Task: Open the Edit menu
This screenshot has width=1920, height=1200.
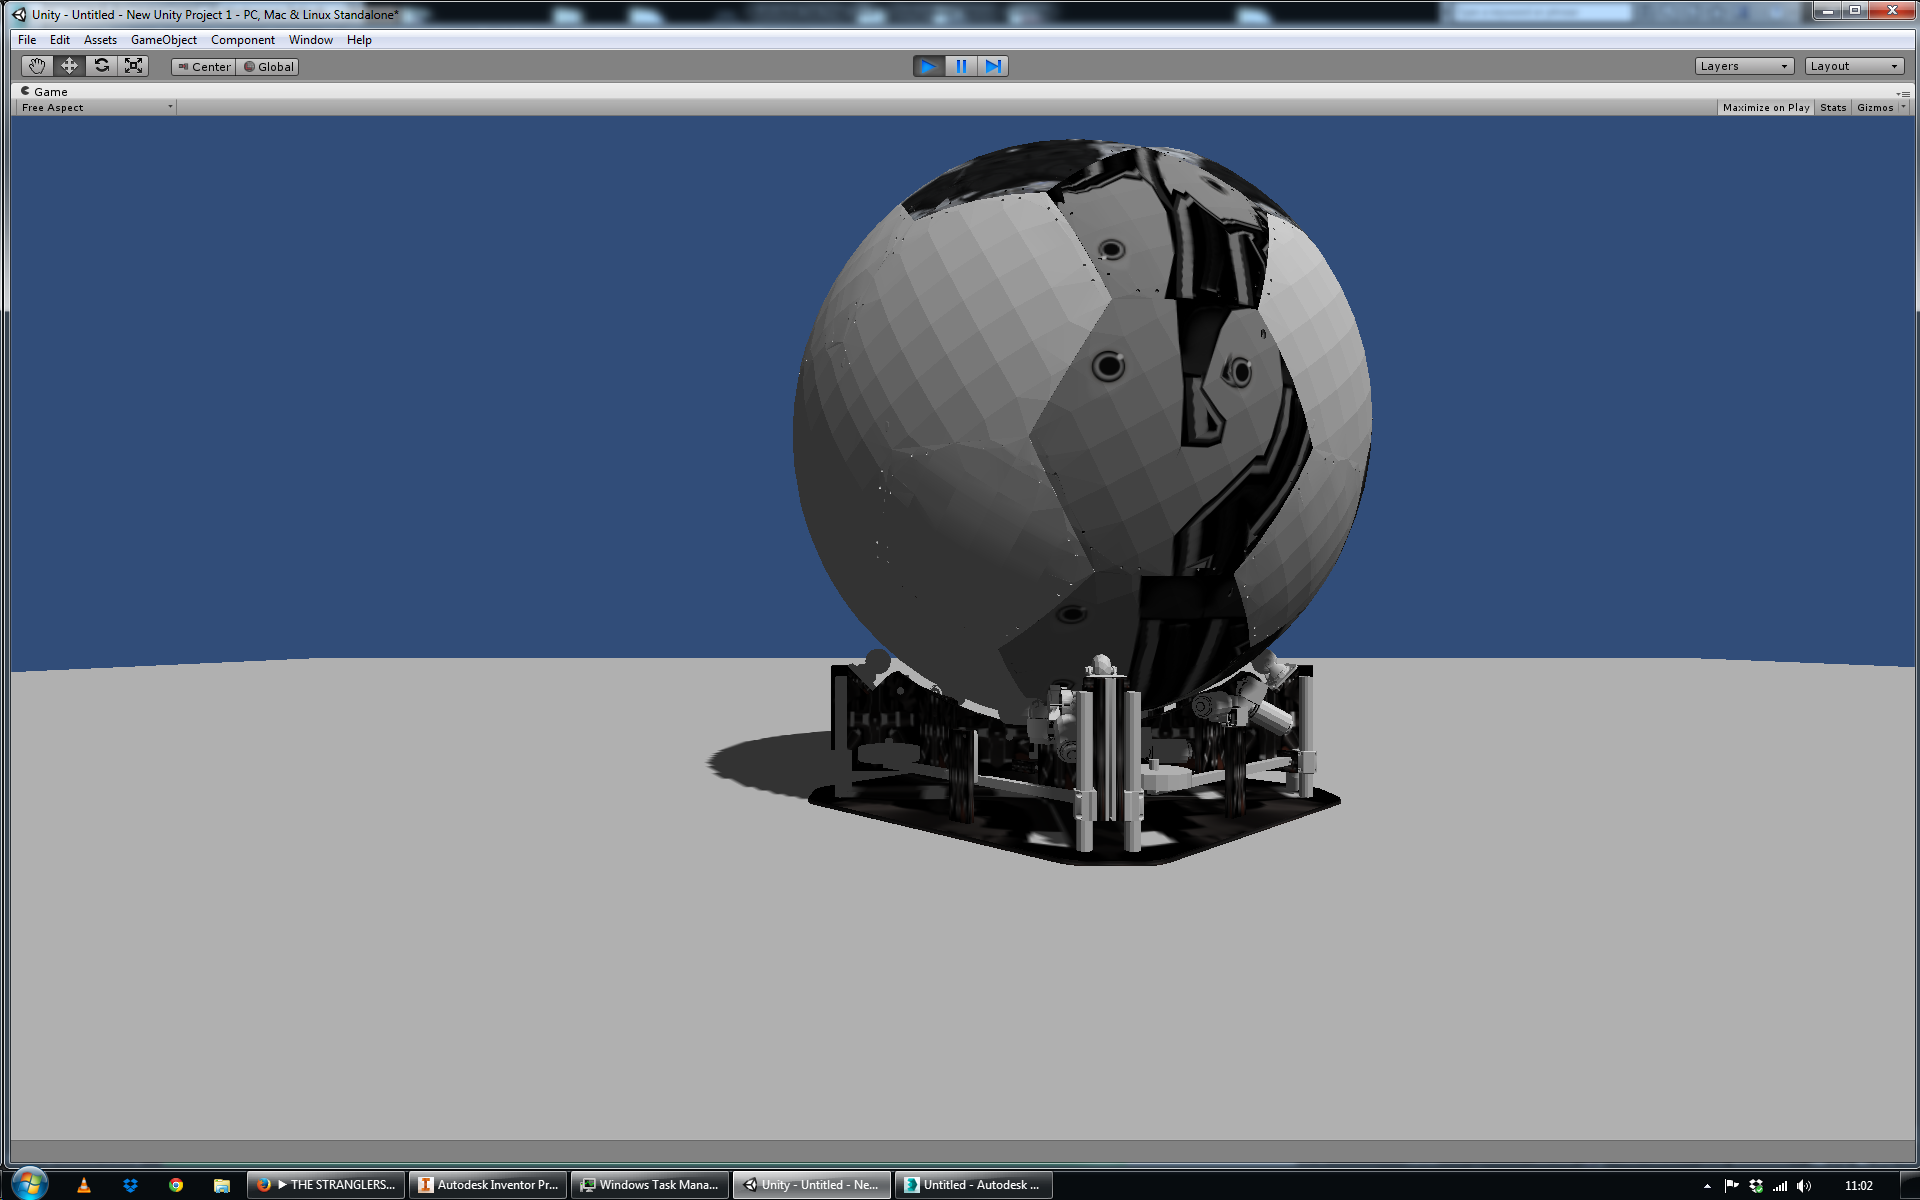Action: pyautogui.click(x=60, y=40)
